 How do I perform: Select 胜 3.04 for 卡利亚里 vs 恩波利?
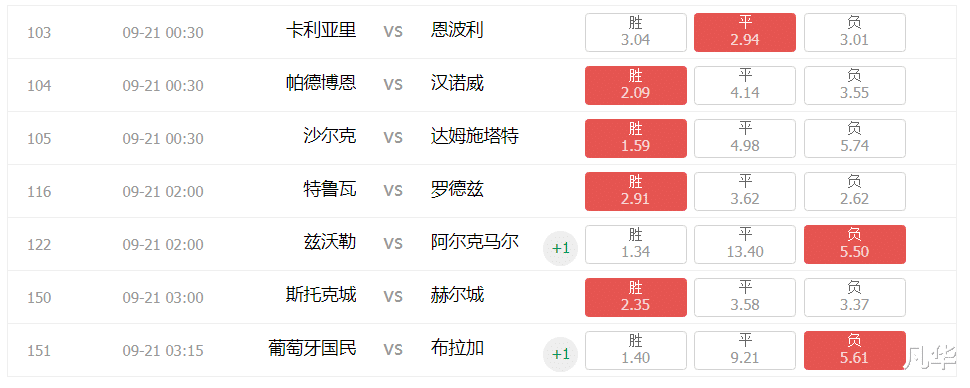coord(636,32)
